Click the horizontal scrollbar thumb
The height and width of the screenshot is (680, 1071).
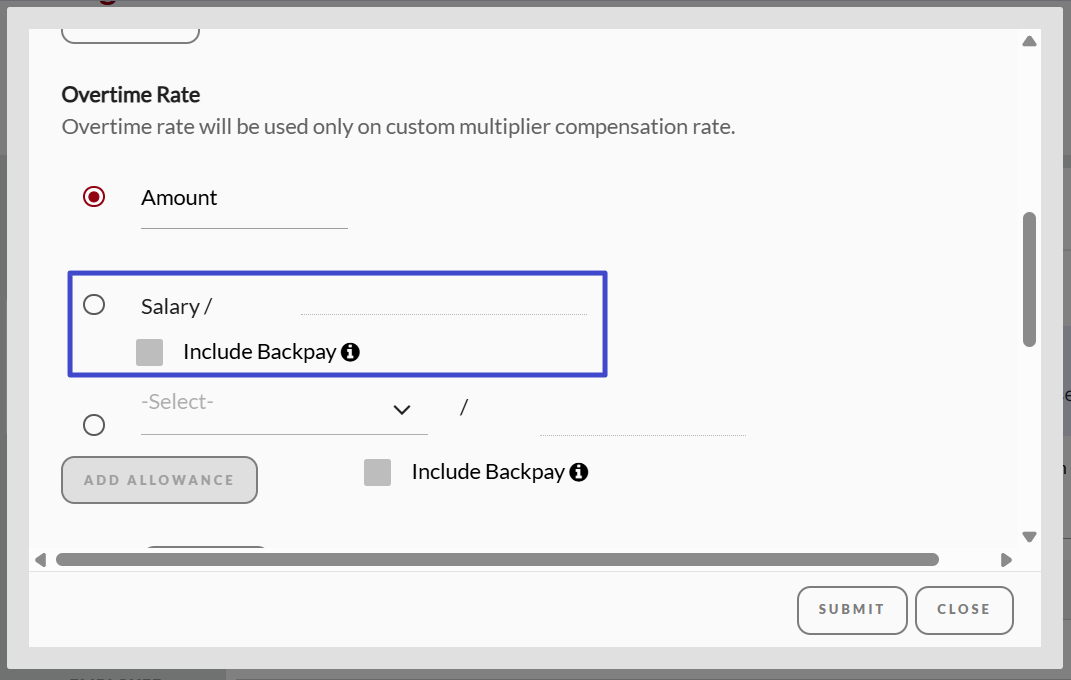click(497, 560)
